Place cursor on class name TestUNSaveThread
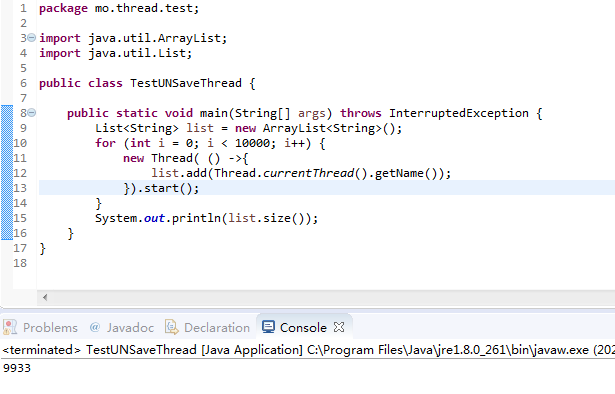 [186, 83]
